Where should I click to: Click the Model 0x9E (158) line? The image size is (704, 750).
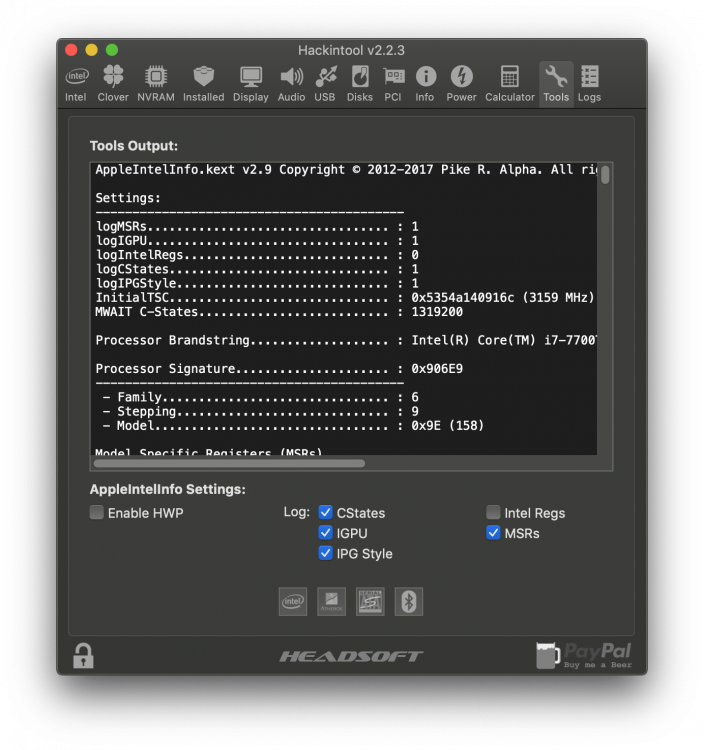point(294,426)
